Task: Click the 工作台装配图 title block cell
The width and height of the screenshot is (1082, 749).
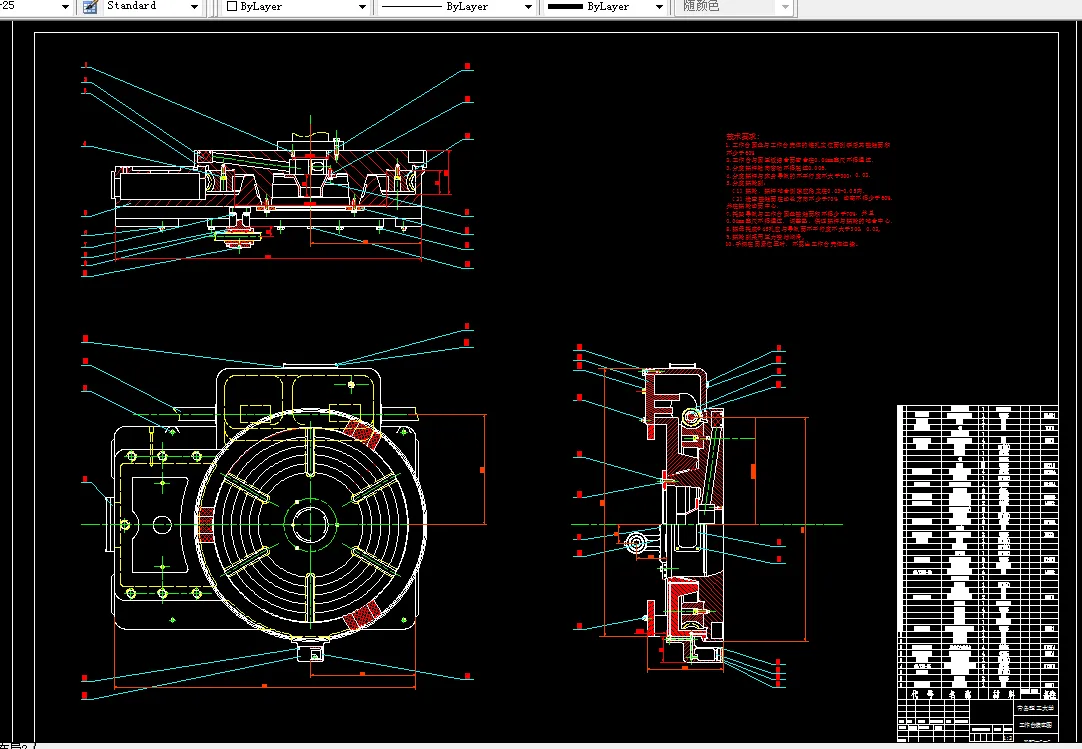Action: click(1036, 725)
